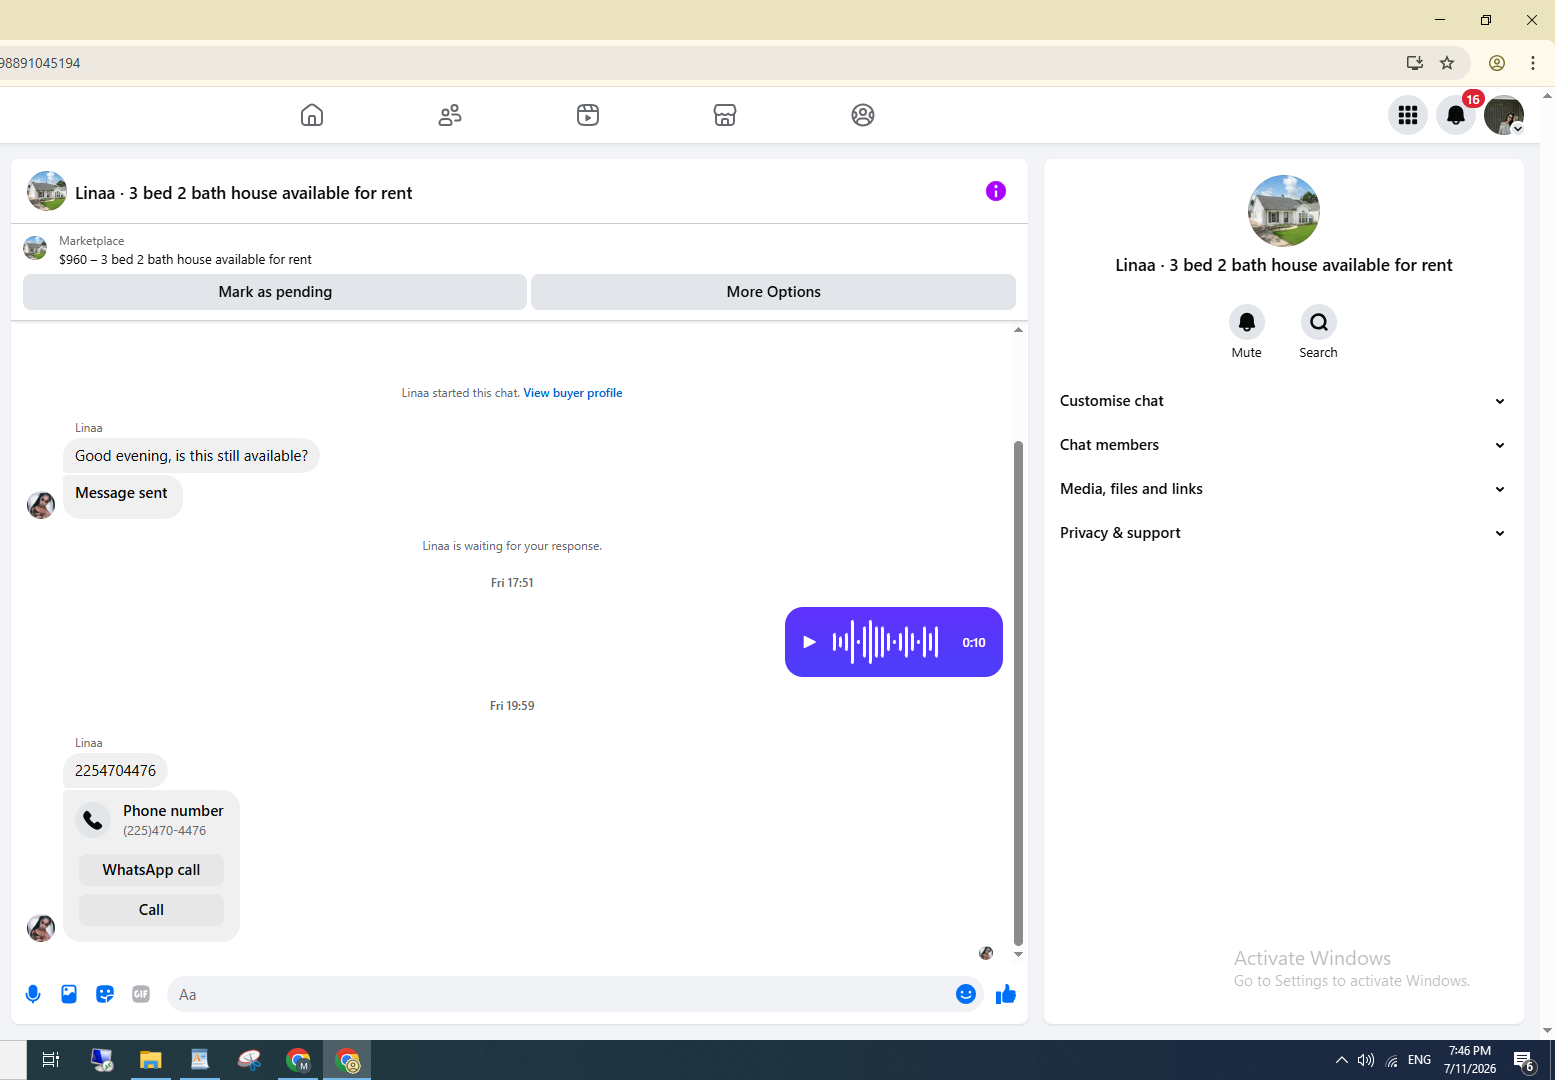Viewport: 1555px width, 1080px height.
Task: Choose a GIF with the GIF icon
Action: (141, 994)
